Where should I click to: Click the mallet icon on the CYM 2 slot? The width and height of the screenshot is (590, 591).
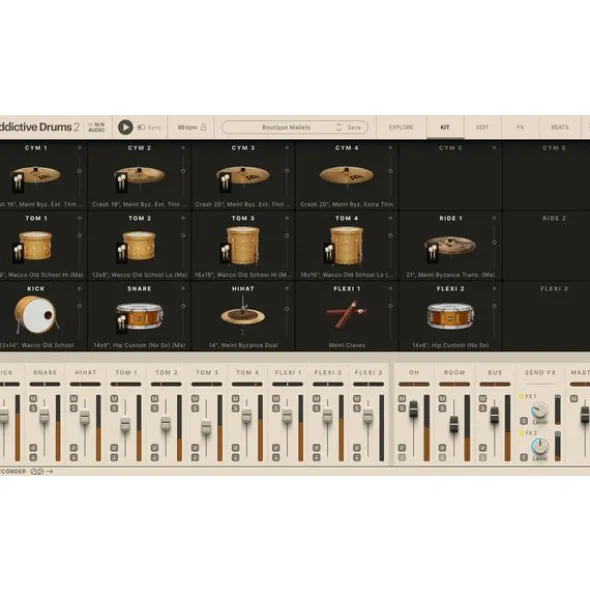(121, 183)
